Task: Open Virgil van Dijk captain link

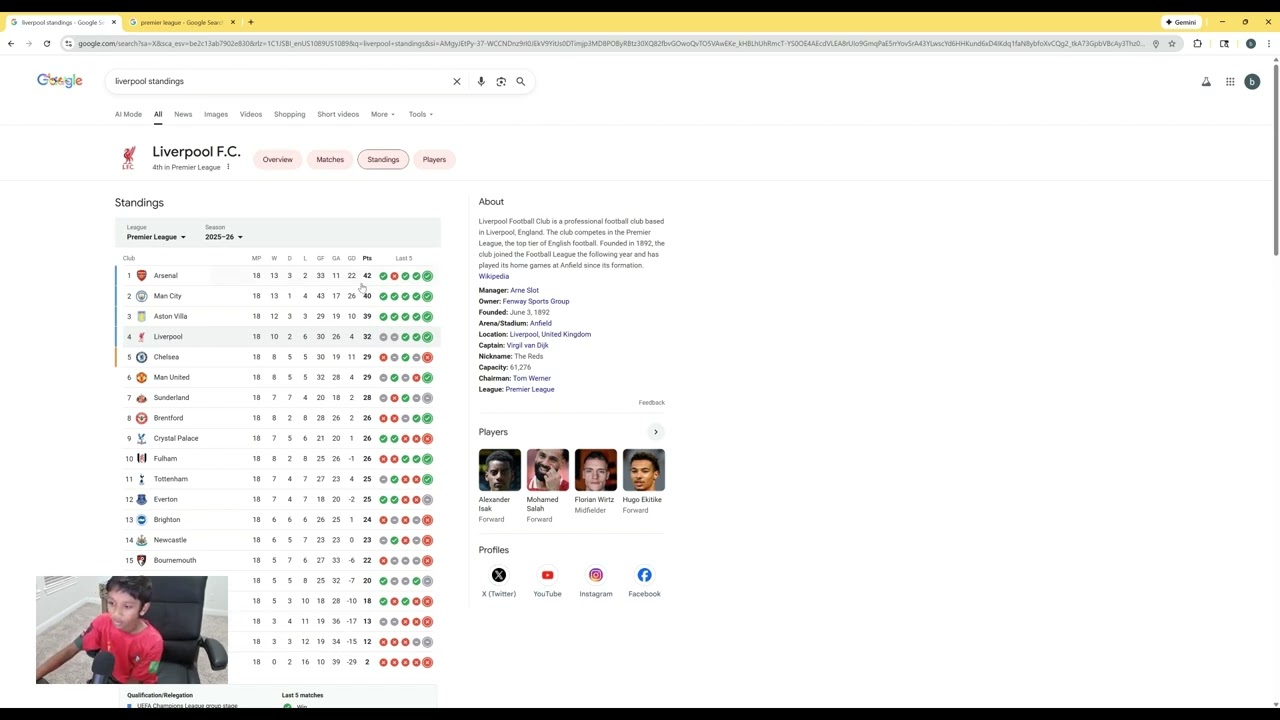Action: click(528, 345)
